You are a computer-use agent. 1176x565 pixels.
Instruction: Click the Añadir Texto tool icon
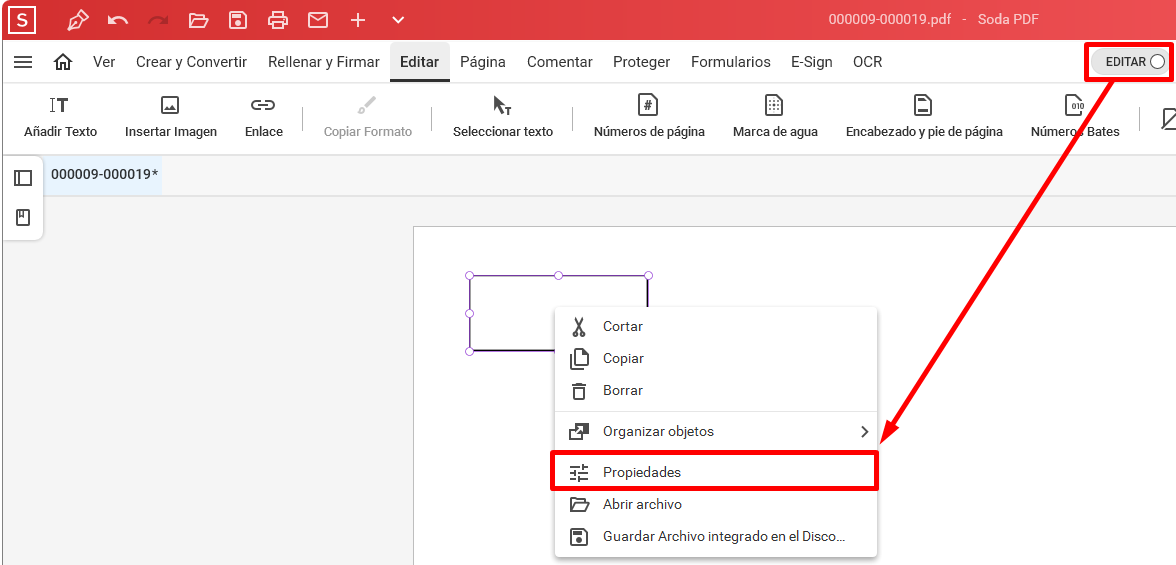pos(59,106)
